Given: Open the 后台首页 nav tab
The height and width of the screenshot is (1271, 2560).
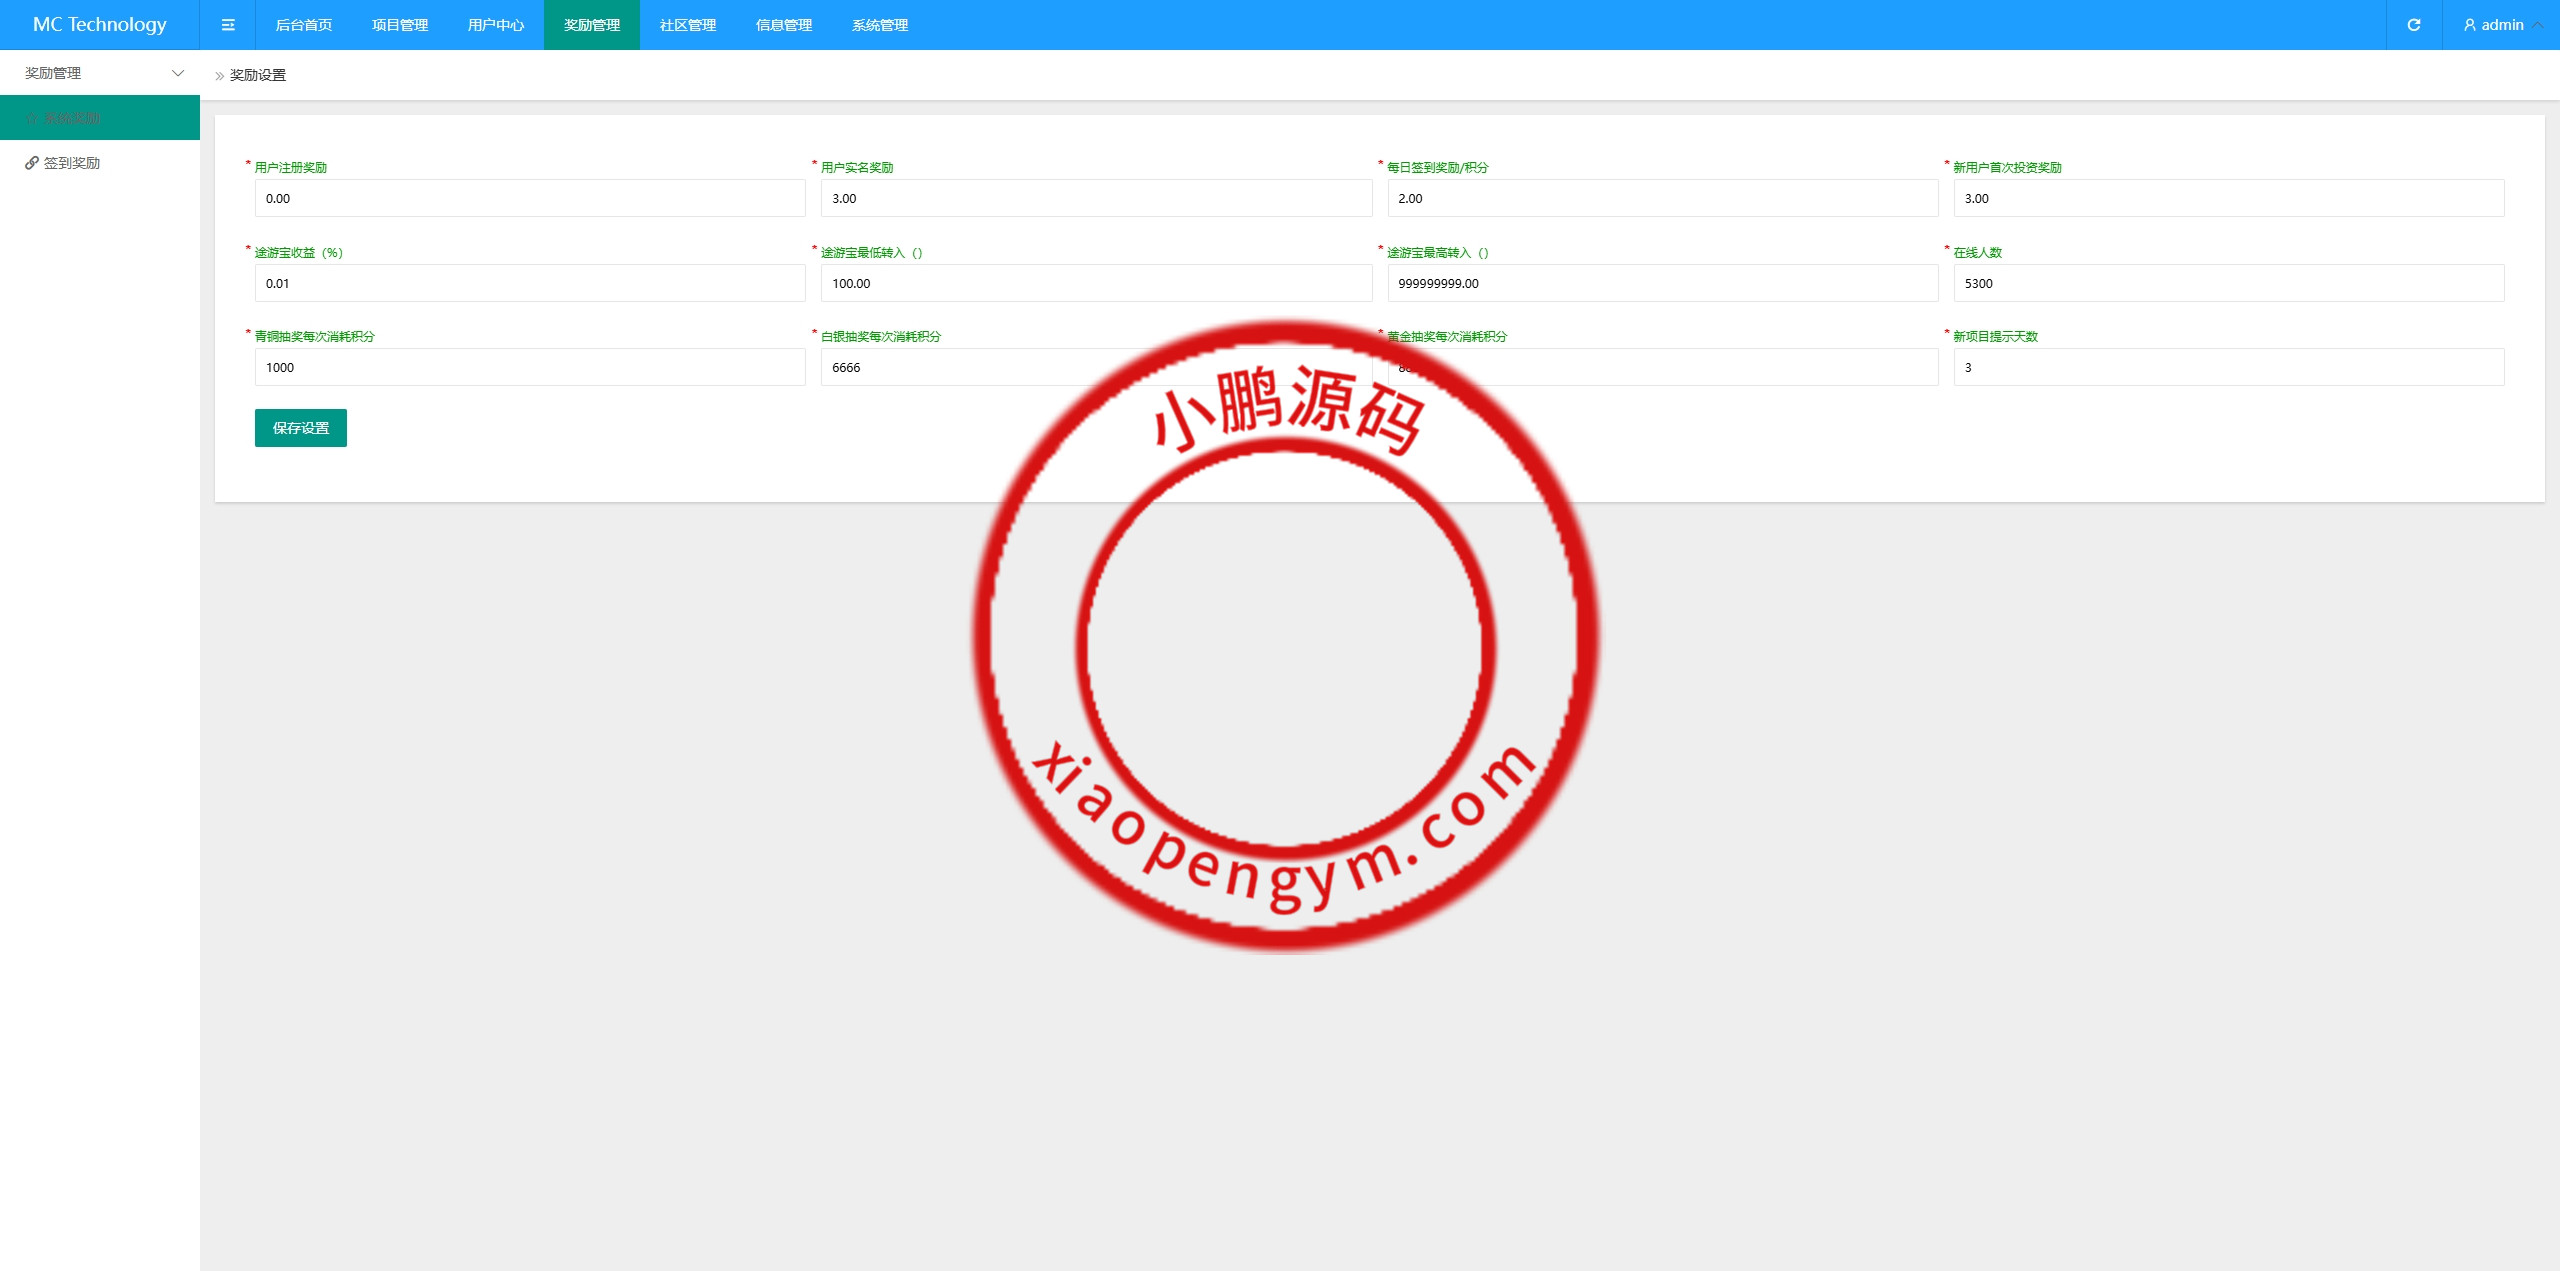Looking at the screenshot, I should click(x=304, y=25).
